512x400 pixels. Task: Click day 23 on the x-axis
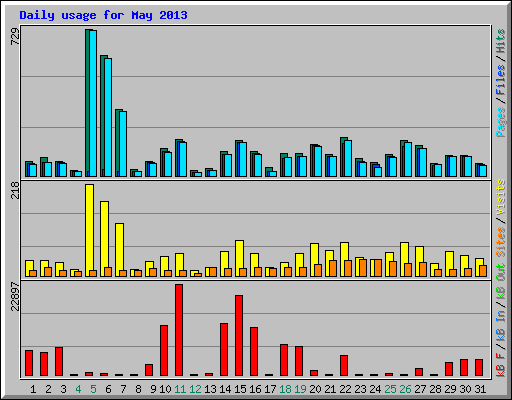coord(360,389)
